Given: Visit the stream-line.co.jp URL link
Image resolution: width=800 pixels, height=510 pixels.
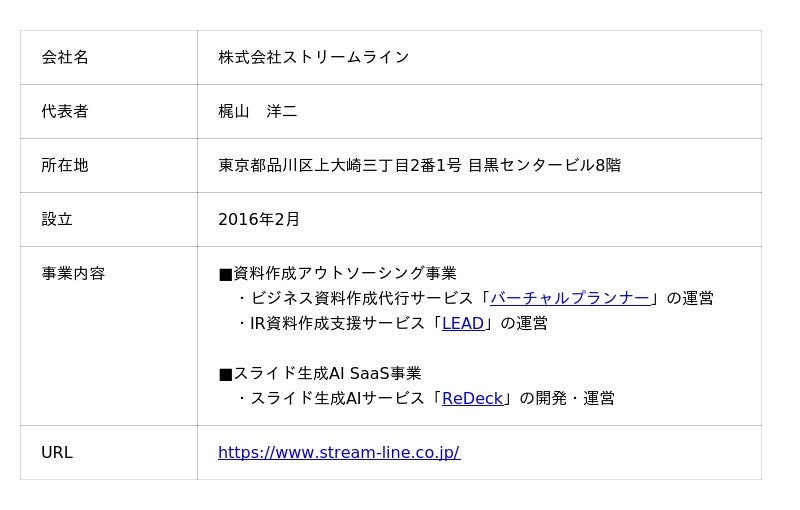Looking at the screenshot, I should (x=338, y=452).
